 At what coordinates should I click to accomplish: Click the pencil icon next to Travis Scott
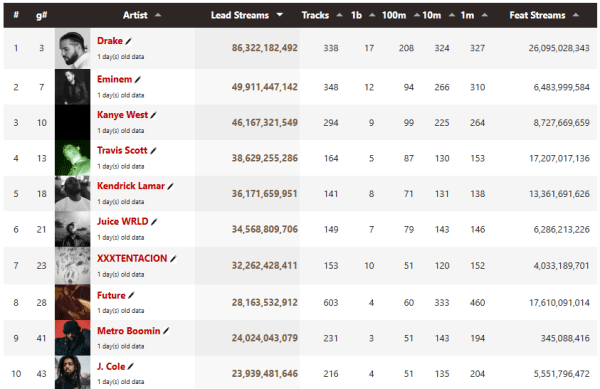(x=153, y=151)
